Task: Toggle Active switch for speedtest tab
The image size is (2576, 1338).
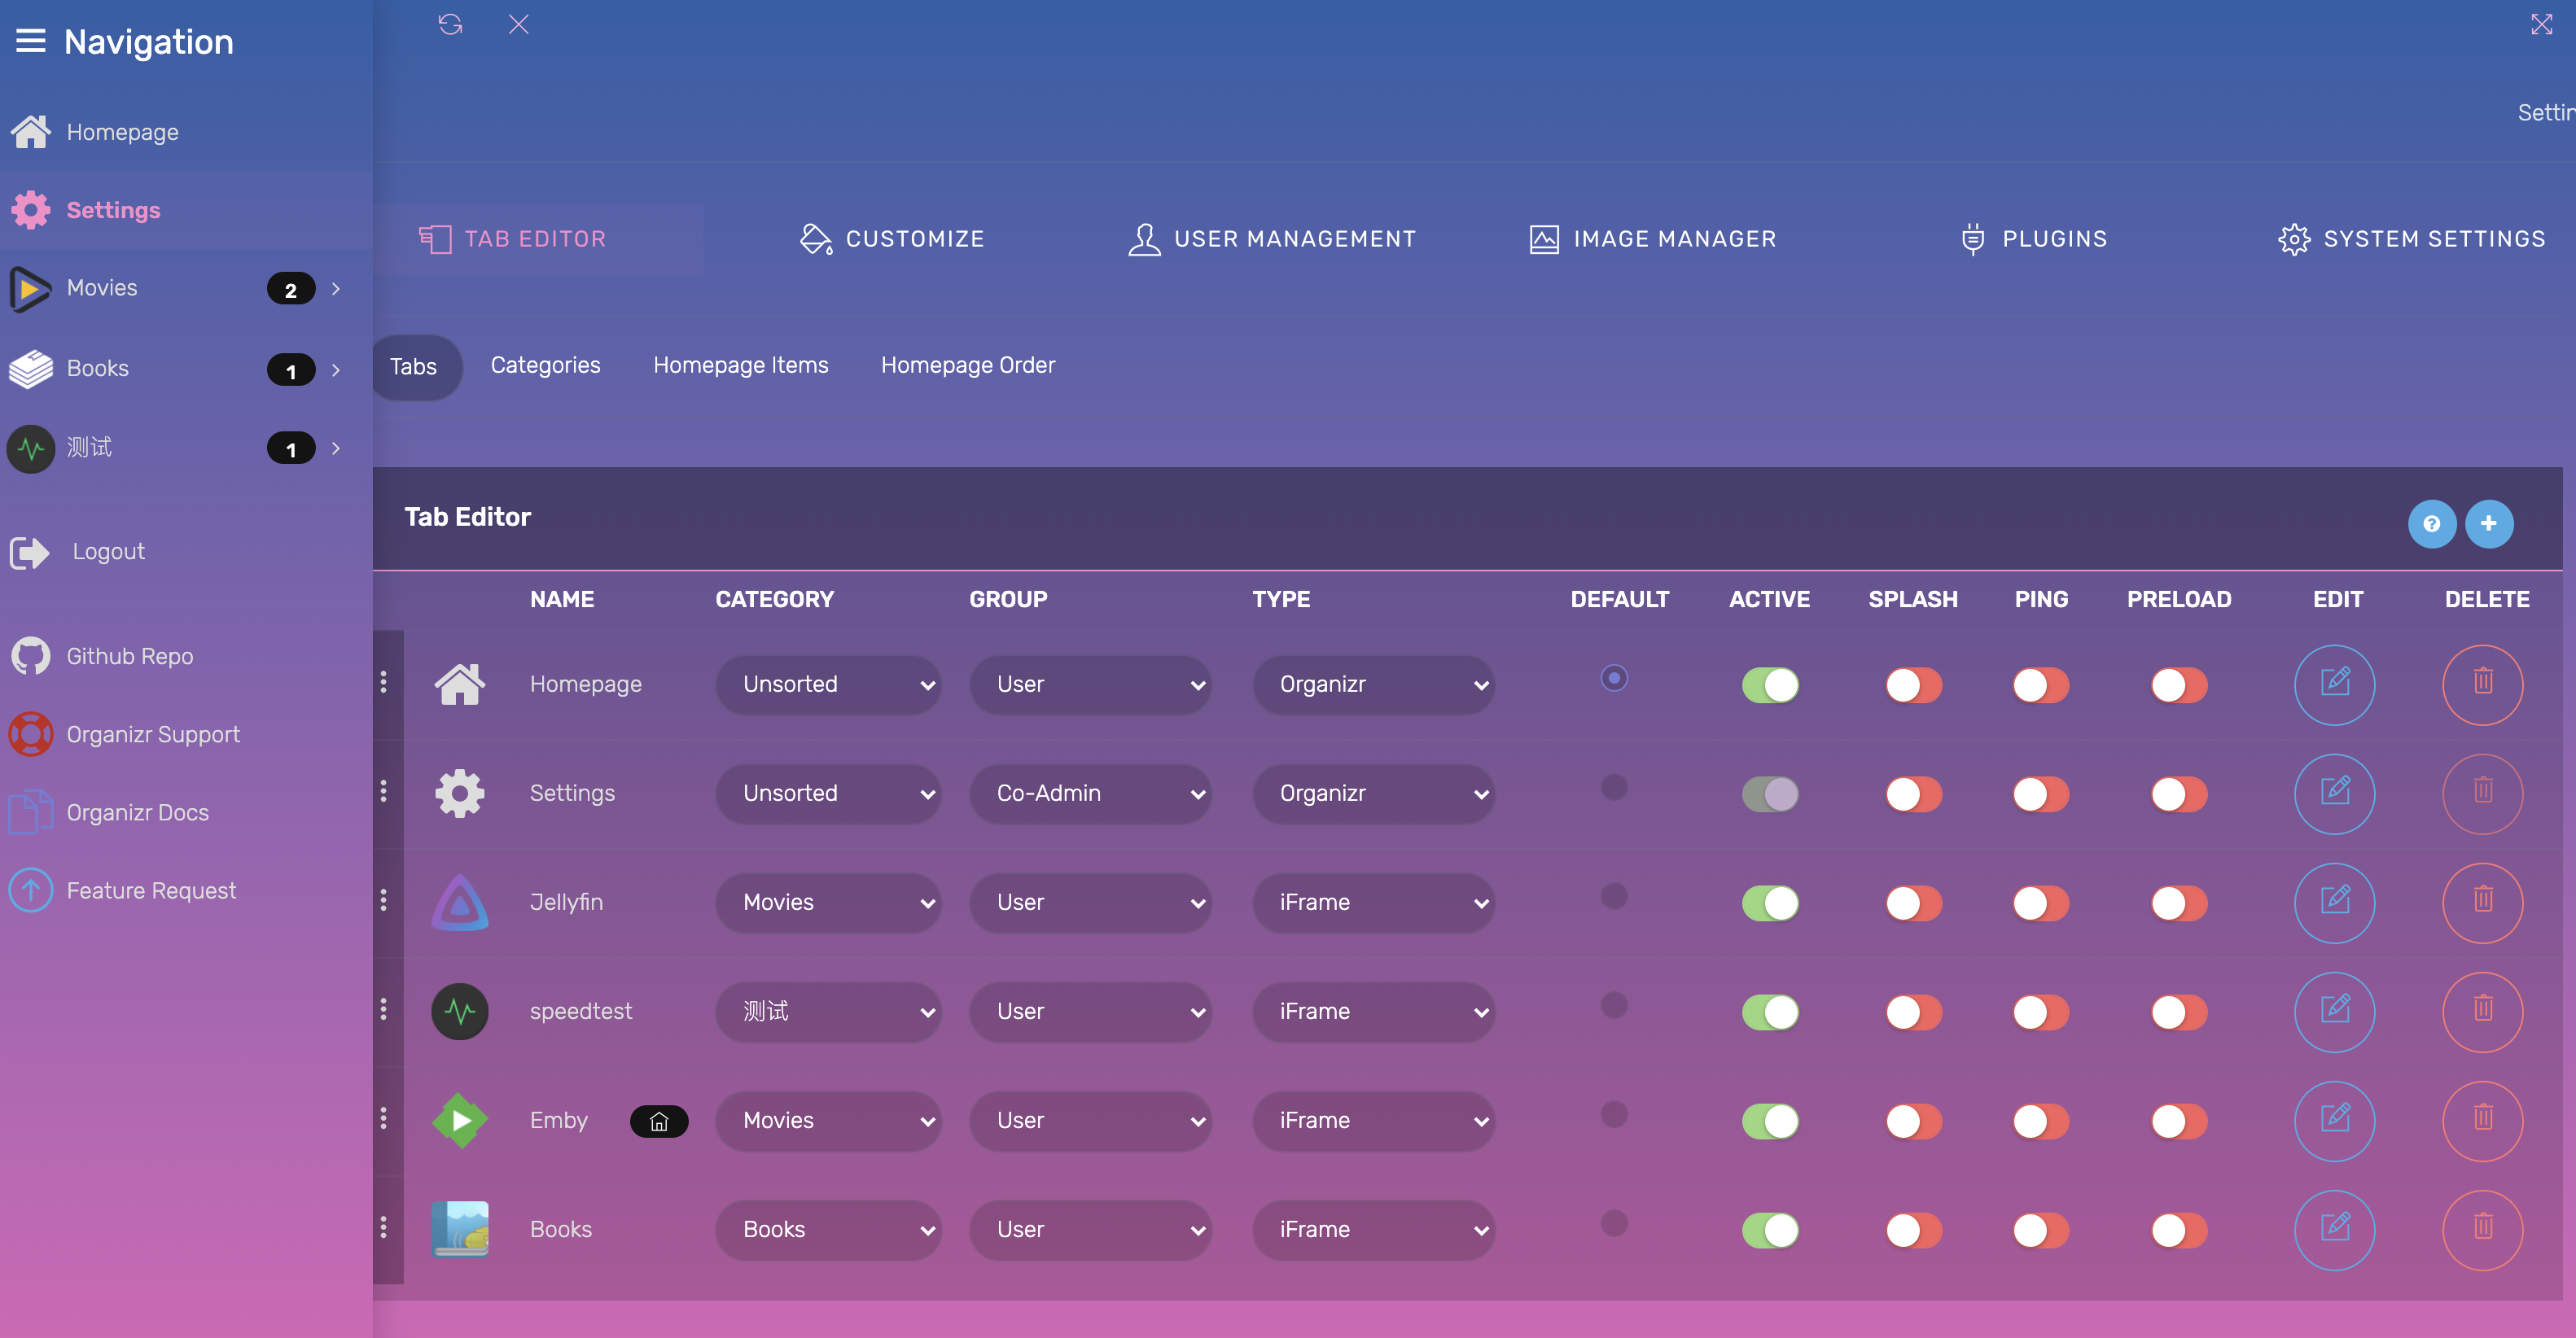Action: click(x=1769, y=1011)
